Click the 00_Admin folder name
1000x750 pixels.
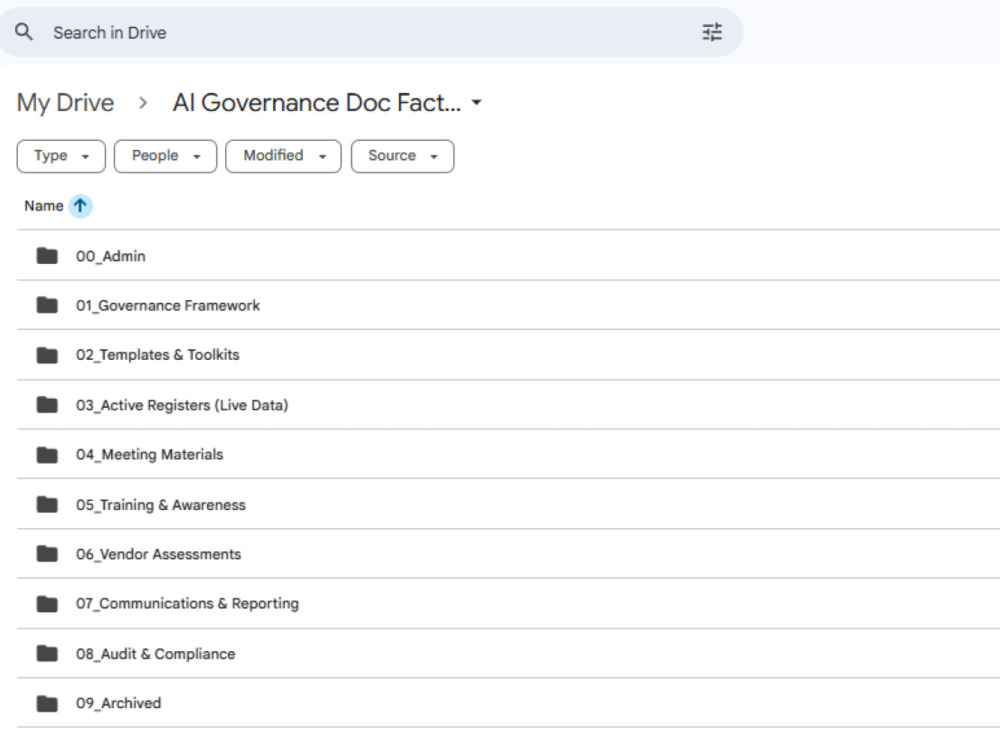pos(111,256)
